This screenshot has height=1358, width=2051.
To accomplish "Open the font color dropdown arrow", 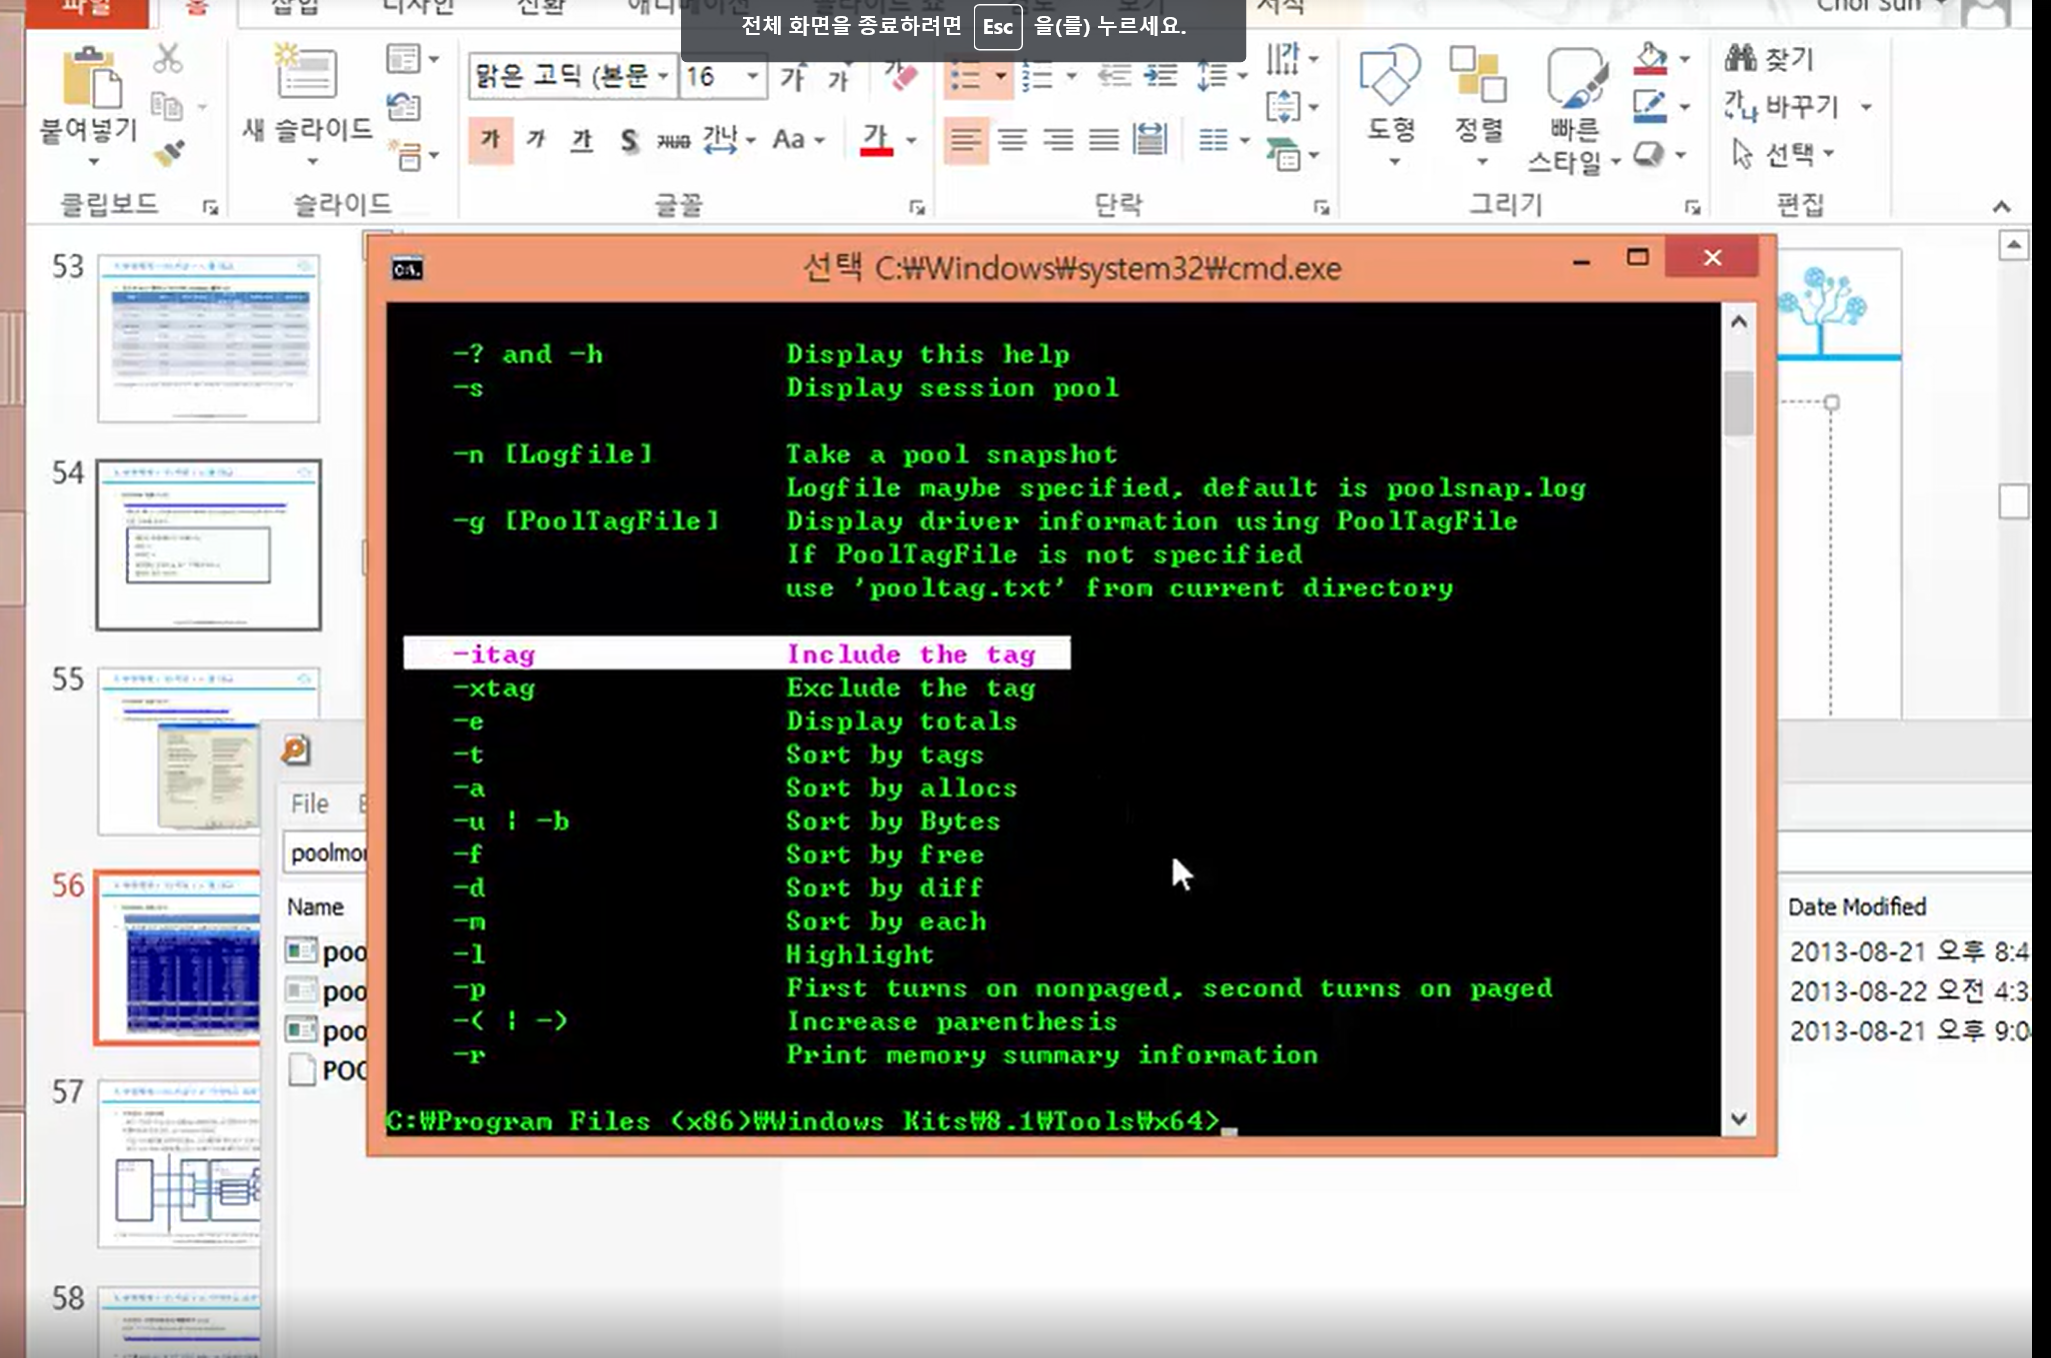I will [911, 140].
